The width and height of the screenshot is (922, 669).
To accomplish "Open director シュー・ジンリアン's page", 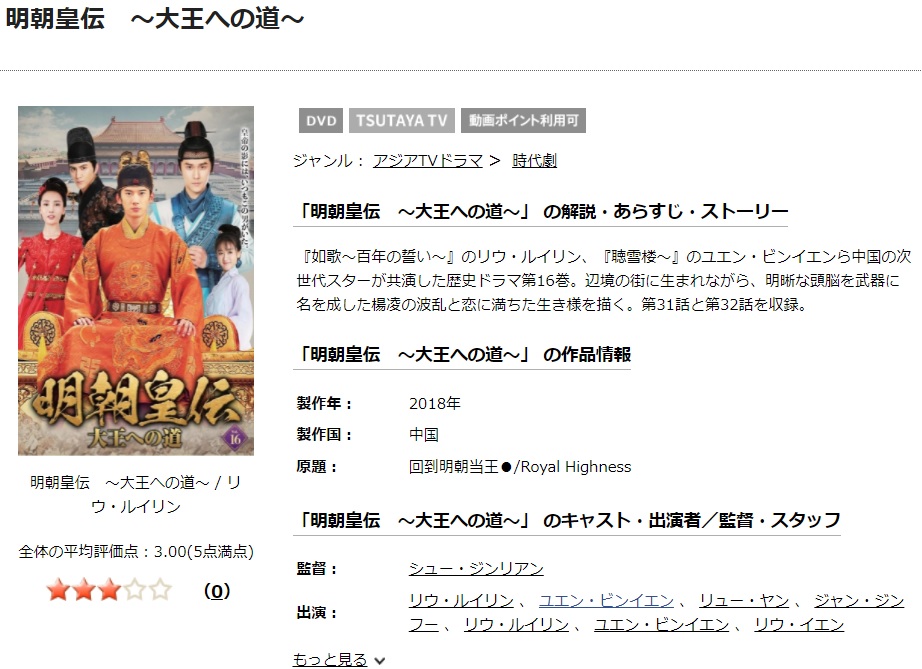I will [476, 568].
